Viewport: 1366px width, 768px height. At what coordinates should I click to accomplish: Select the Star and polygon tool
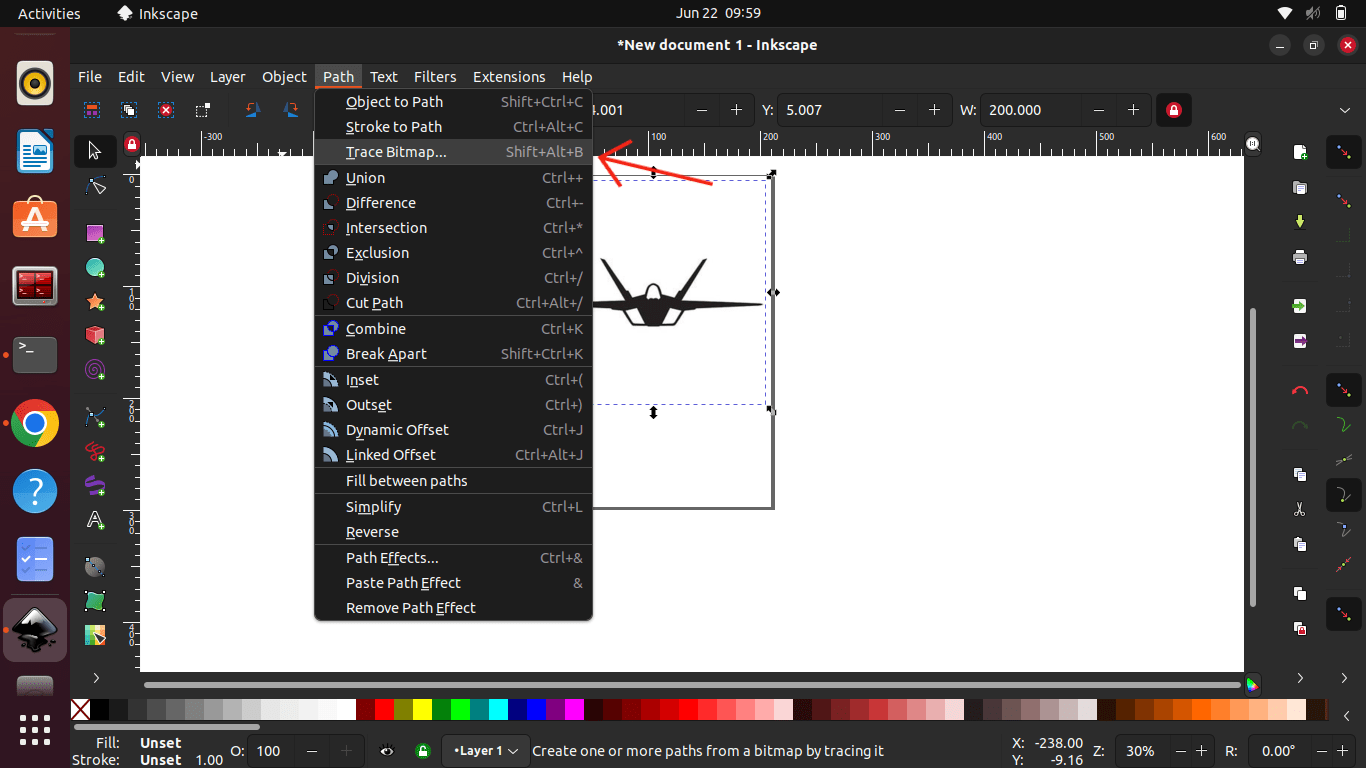95,302
